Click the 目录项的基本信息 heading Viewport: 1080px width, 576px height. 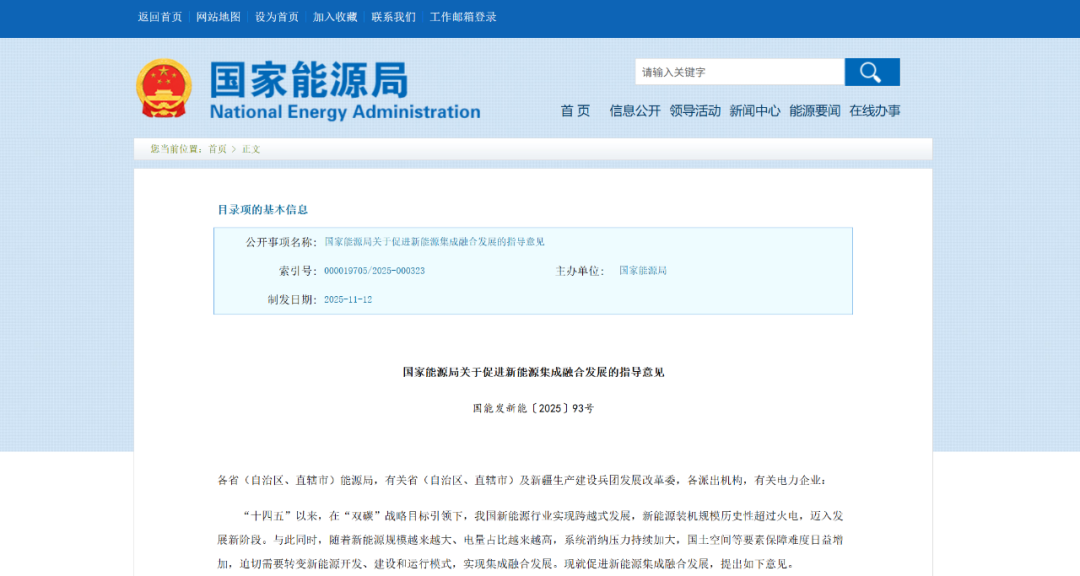262,209
